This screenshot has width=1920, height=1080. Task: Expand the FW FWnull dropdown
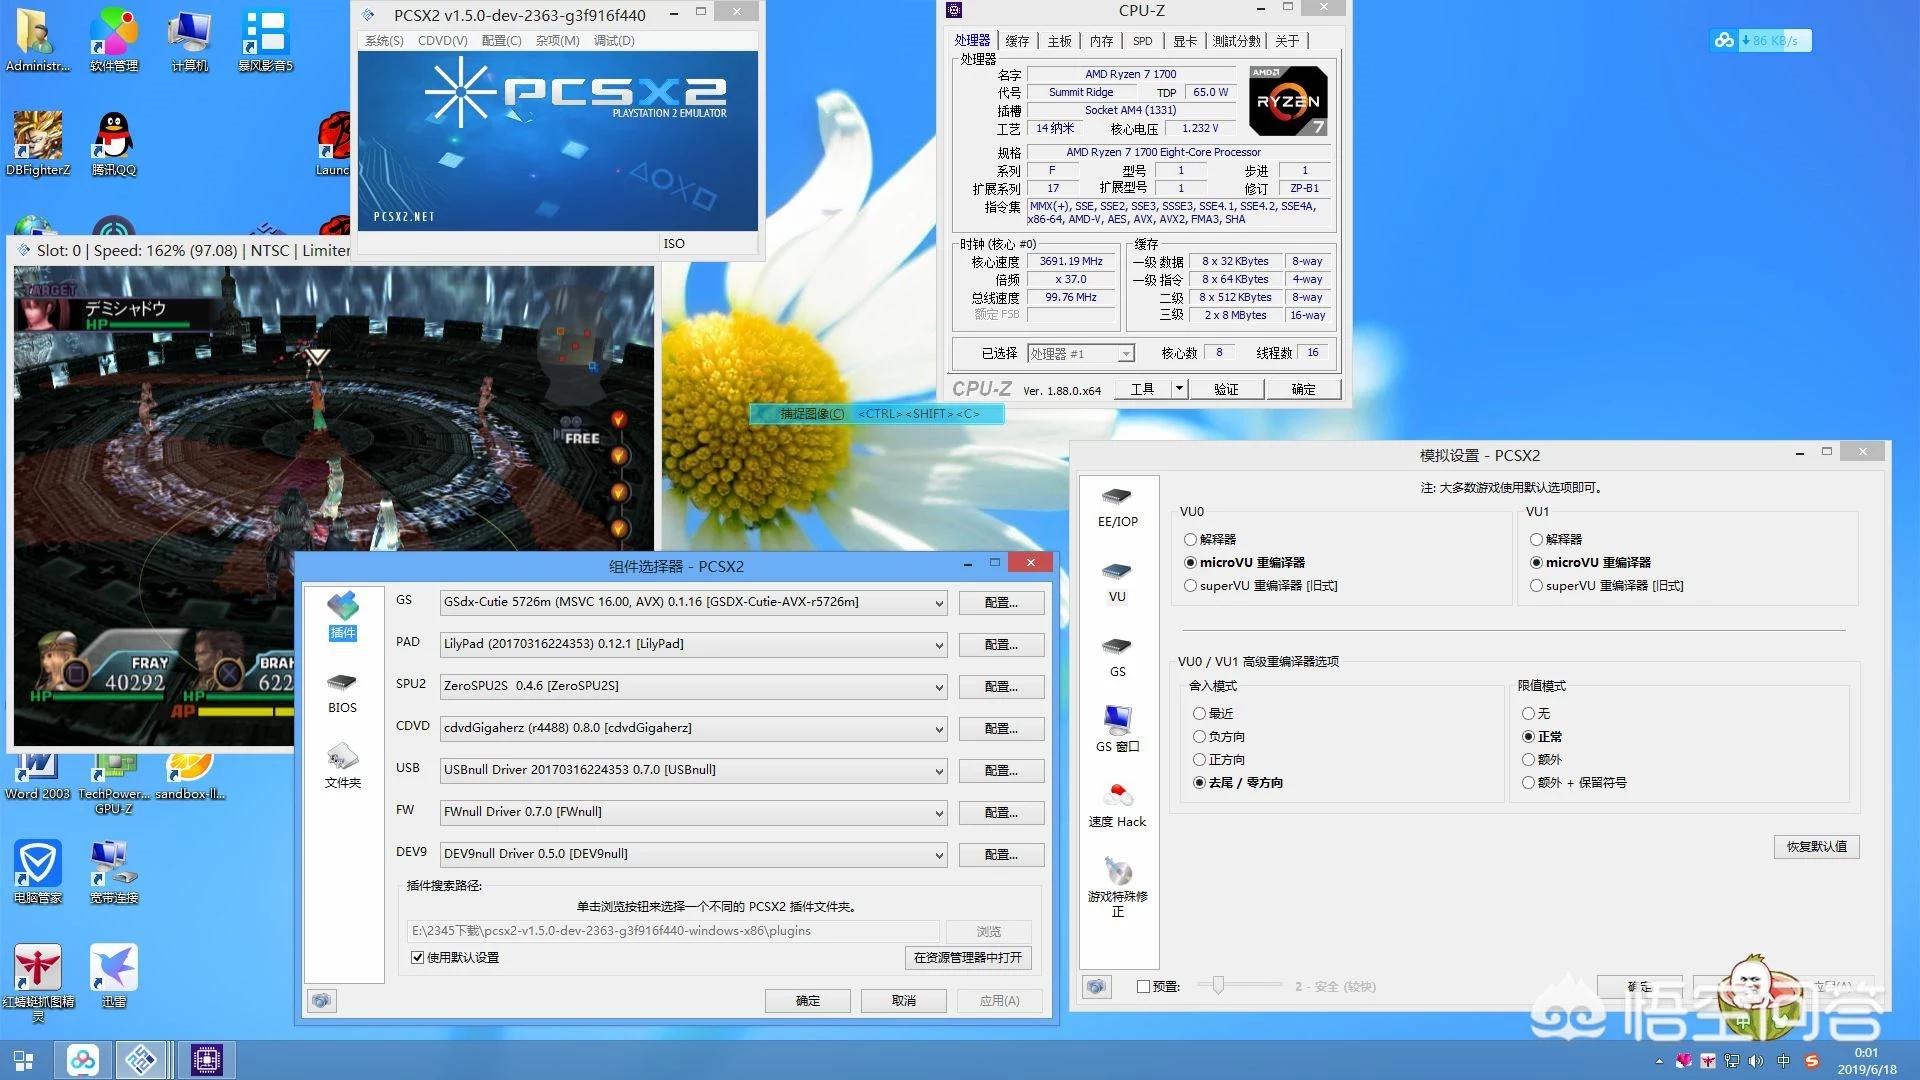(x=939, y=813)
